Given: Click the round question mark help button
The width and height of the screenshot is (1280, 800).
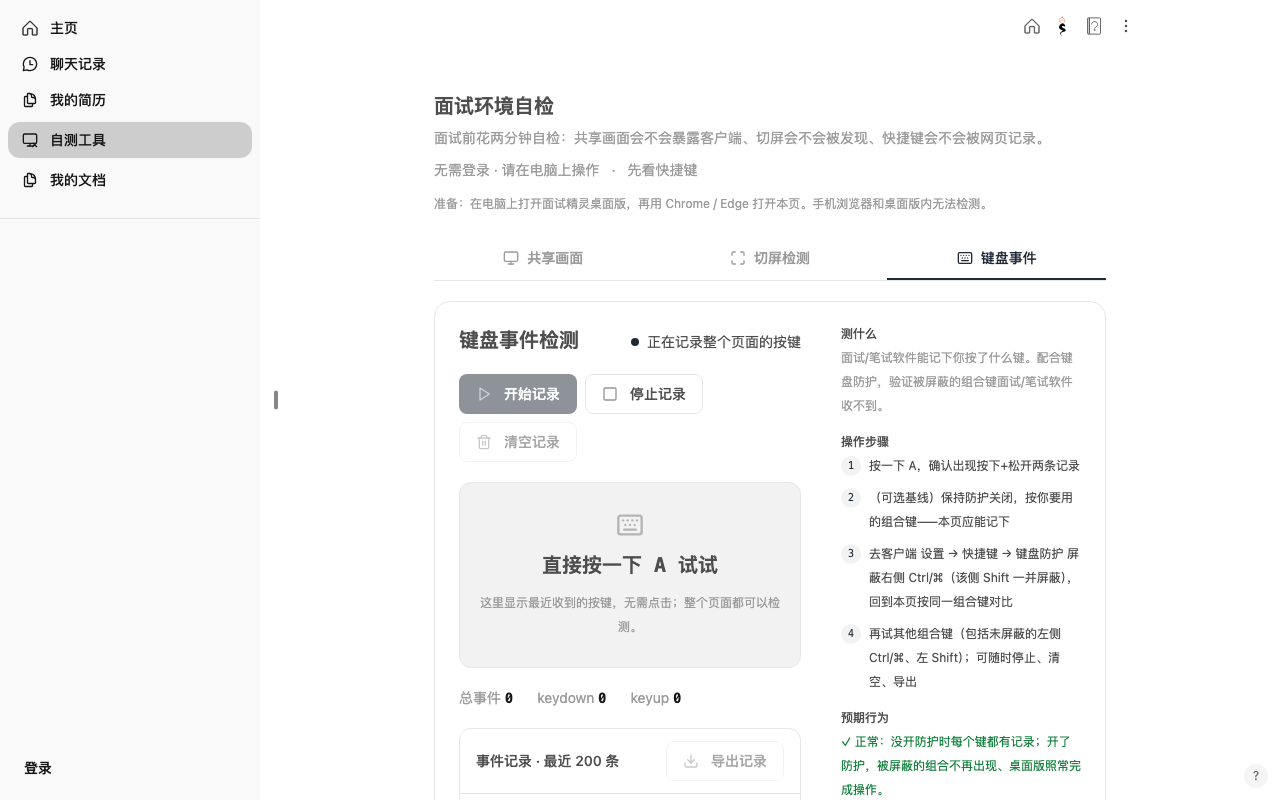Looking at the screenshot, I should coord(1256,776).
